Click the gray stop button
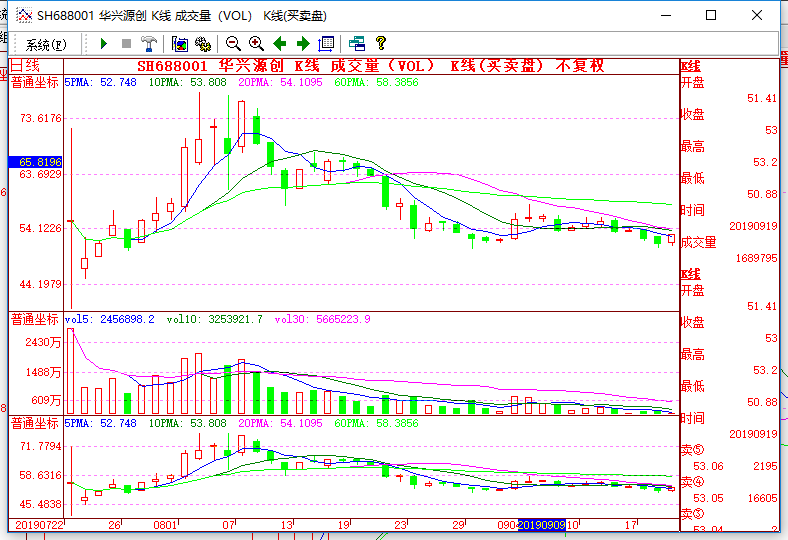788x540 pixels. pos(127,44)
